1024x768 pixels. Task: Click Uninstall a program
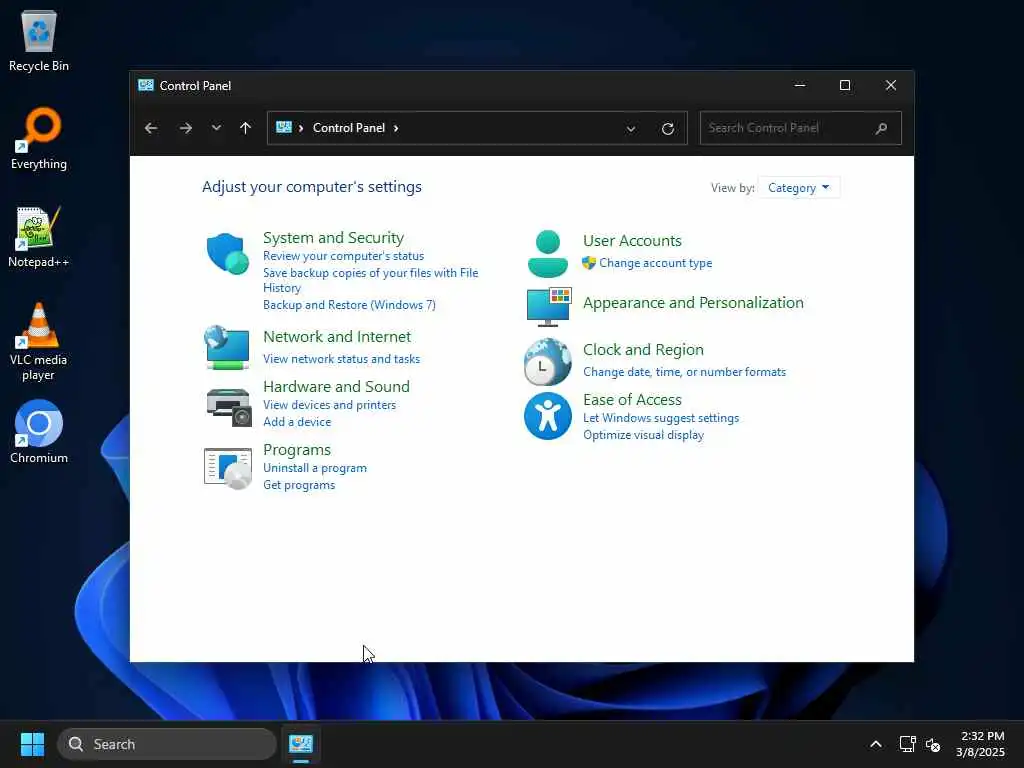(315, 468)
